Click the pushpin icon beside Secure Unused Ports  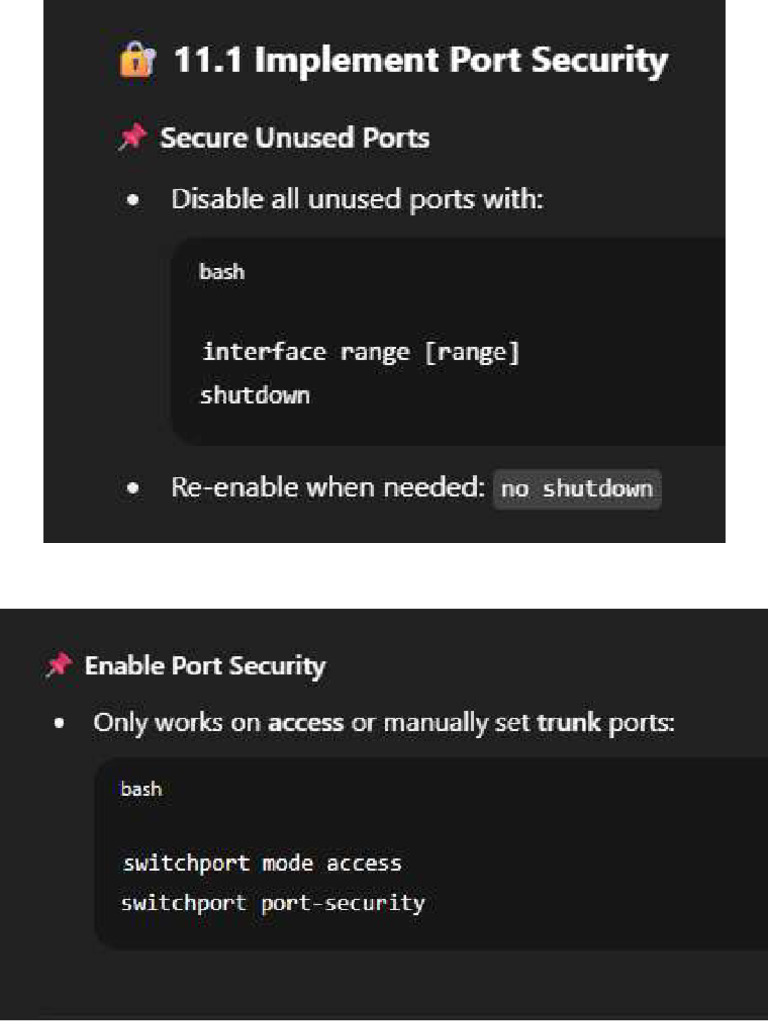[132, 138]
